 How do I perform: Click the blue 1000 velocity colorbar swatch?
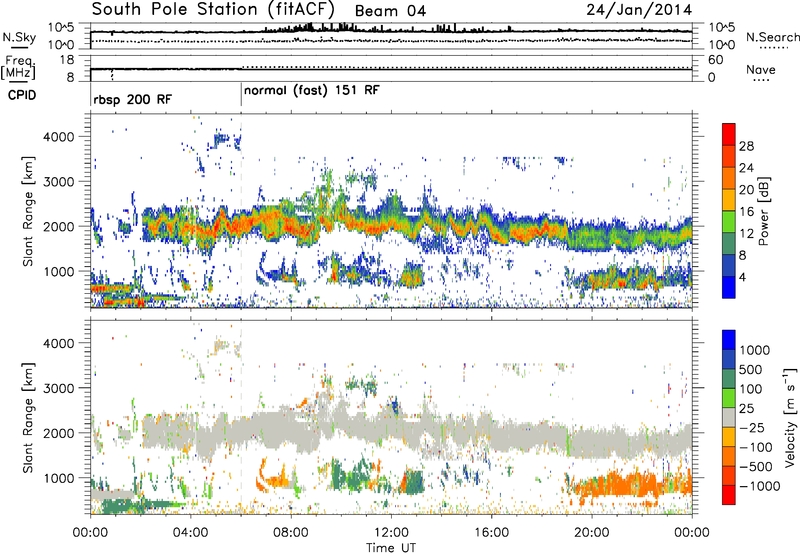click(729, 340)
